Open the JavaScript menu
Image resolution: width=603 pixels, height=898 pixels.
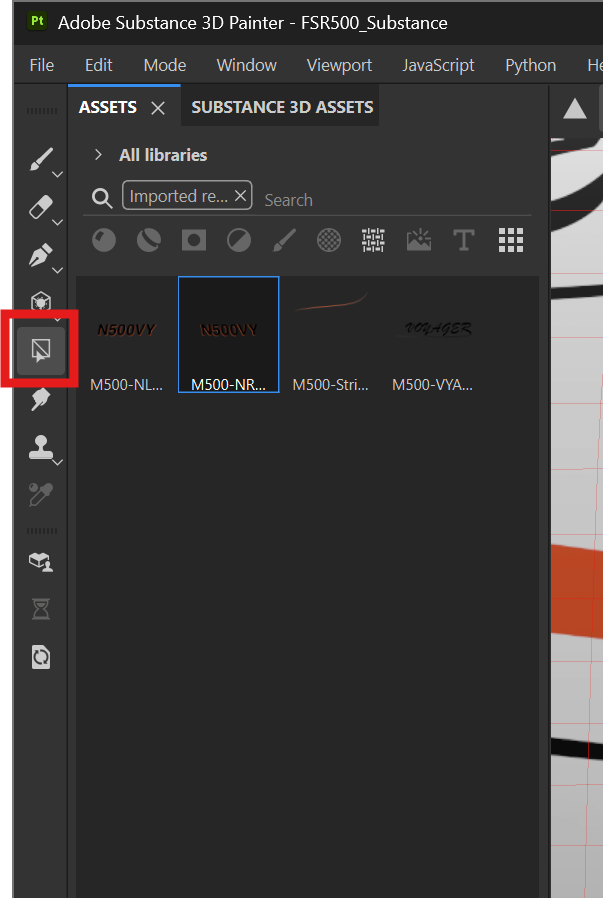pos(439,65)
